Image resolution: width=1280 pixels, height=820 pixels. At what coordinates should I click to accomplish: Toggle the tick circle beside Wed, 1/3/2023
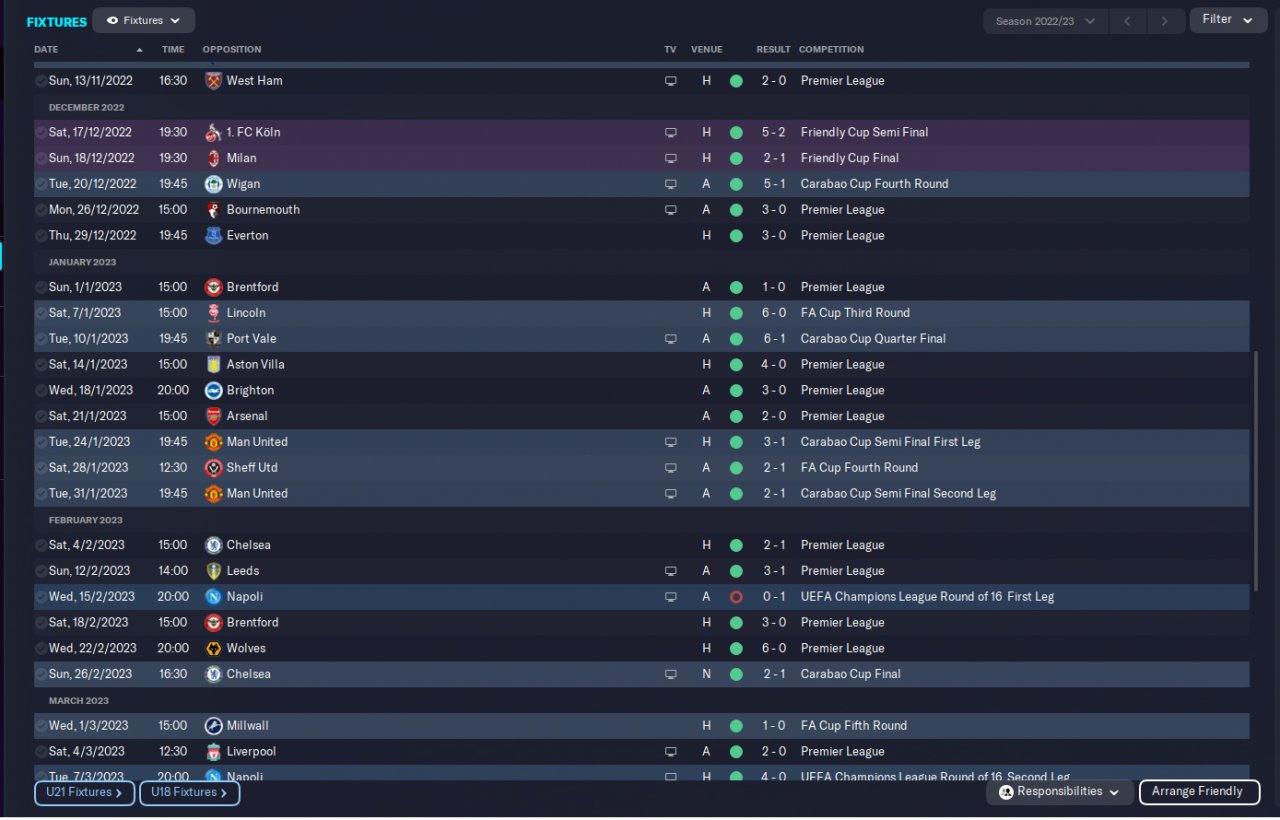coord(40,726)
